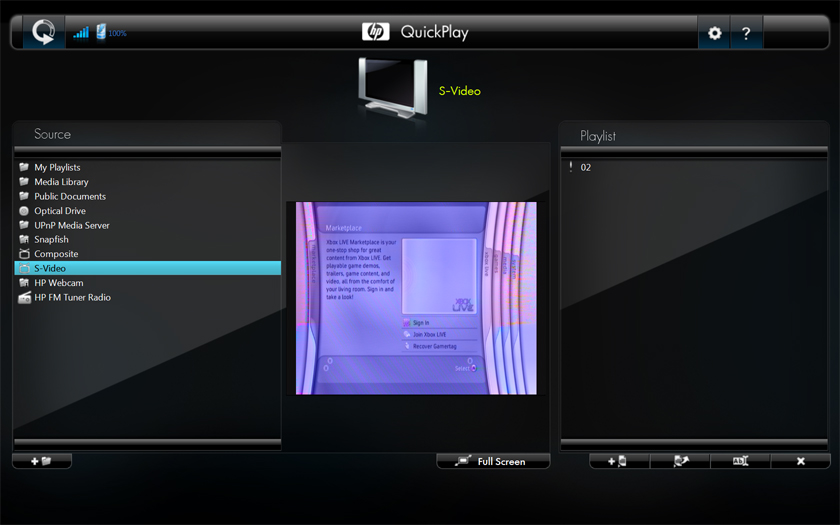This screenshot has height=525, width=840.
Task: Click the S-Video live preview thumbnail
Action: coord(416,298)
